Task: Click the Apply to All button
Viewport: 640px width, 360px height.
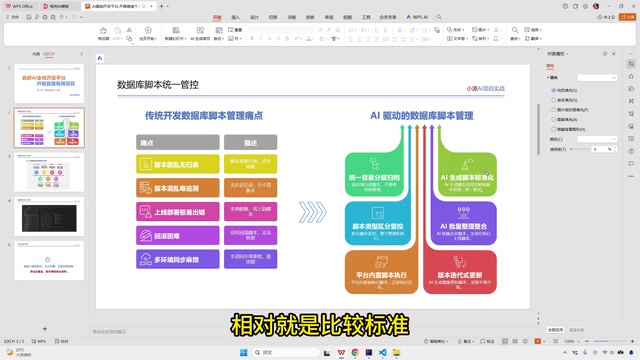Action: point(556,330)
